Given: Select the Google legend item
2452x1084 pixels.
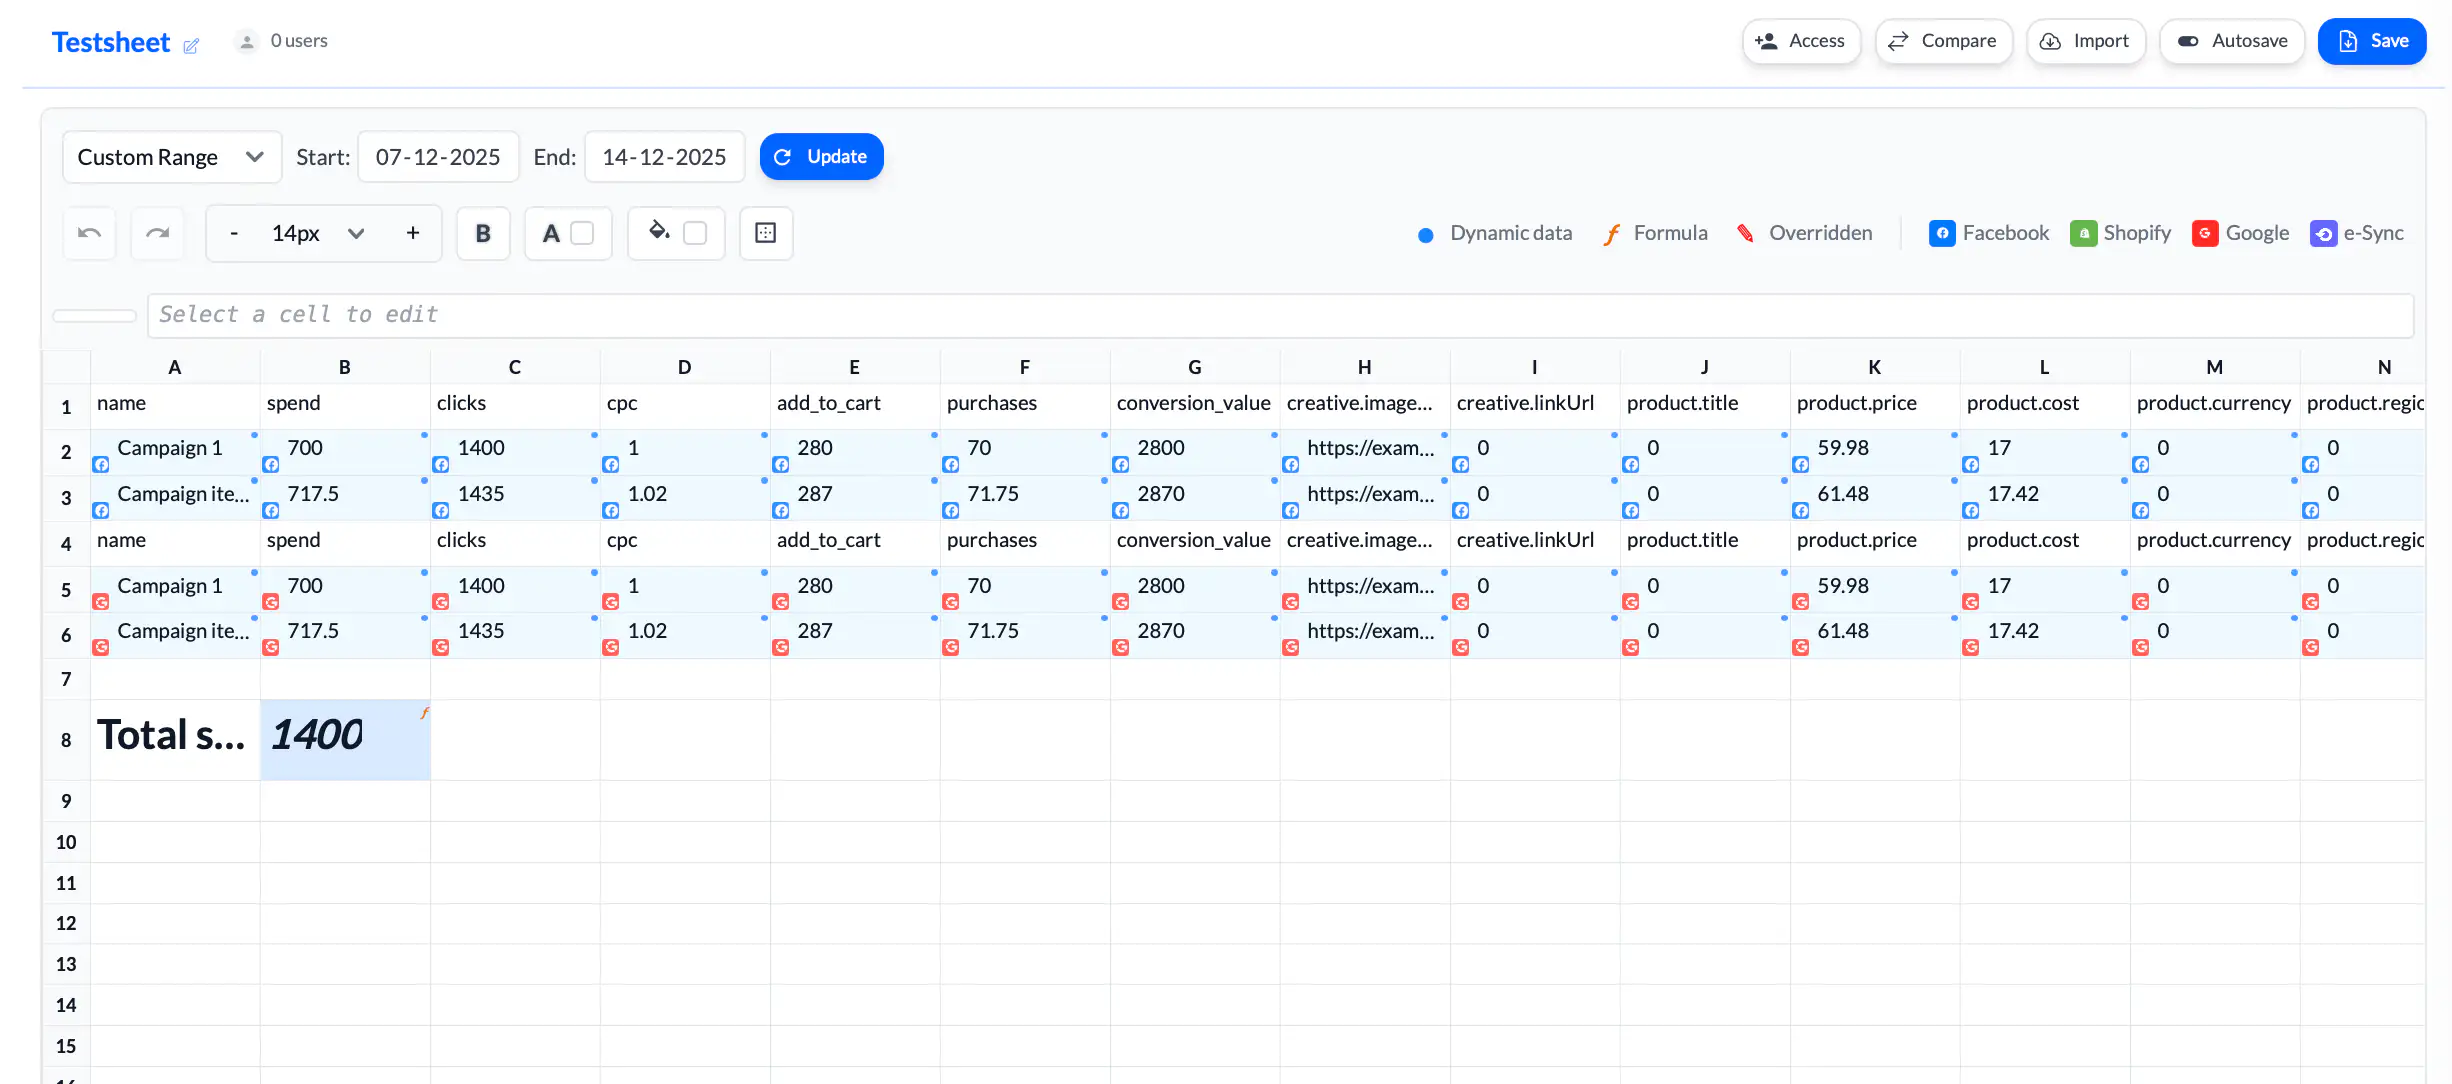Looking at the screenshot, I should click(x=2240, y=233).
